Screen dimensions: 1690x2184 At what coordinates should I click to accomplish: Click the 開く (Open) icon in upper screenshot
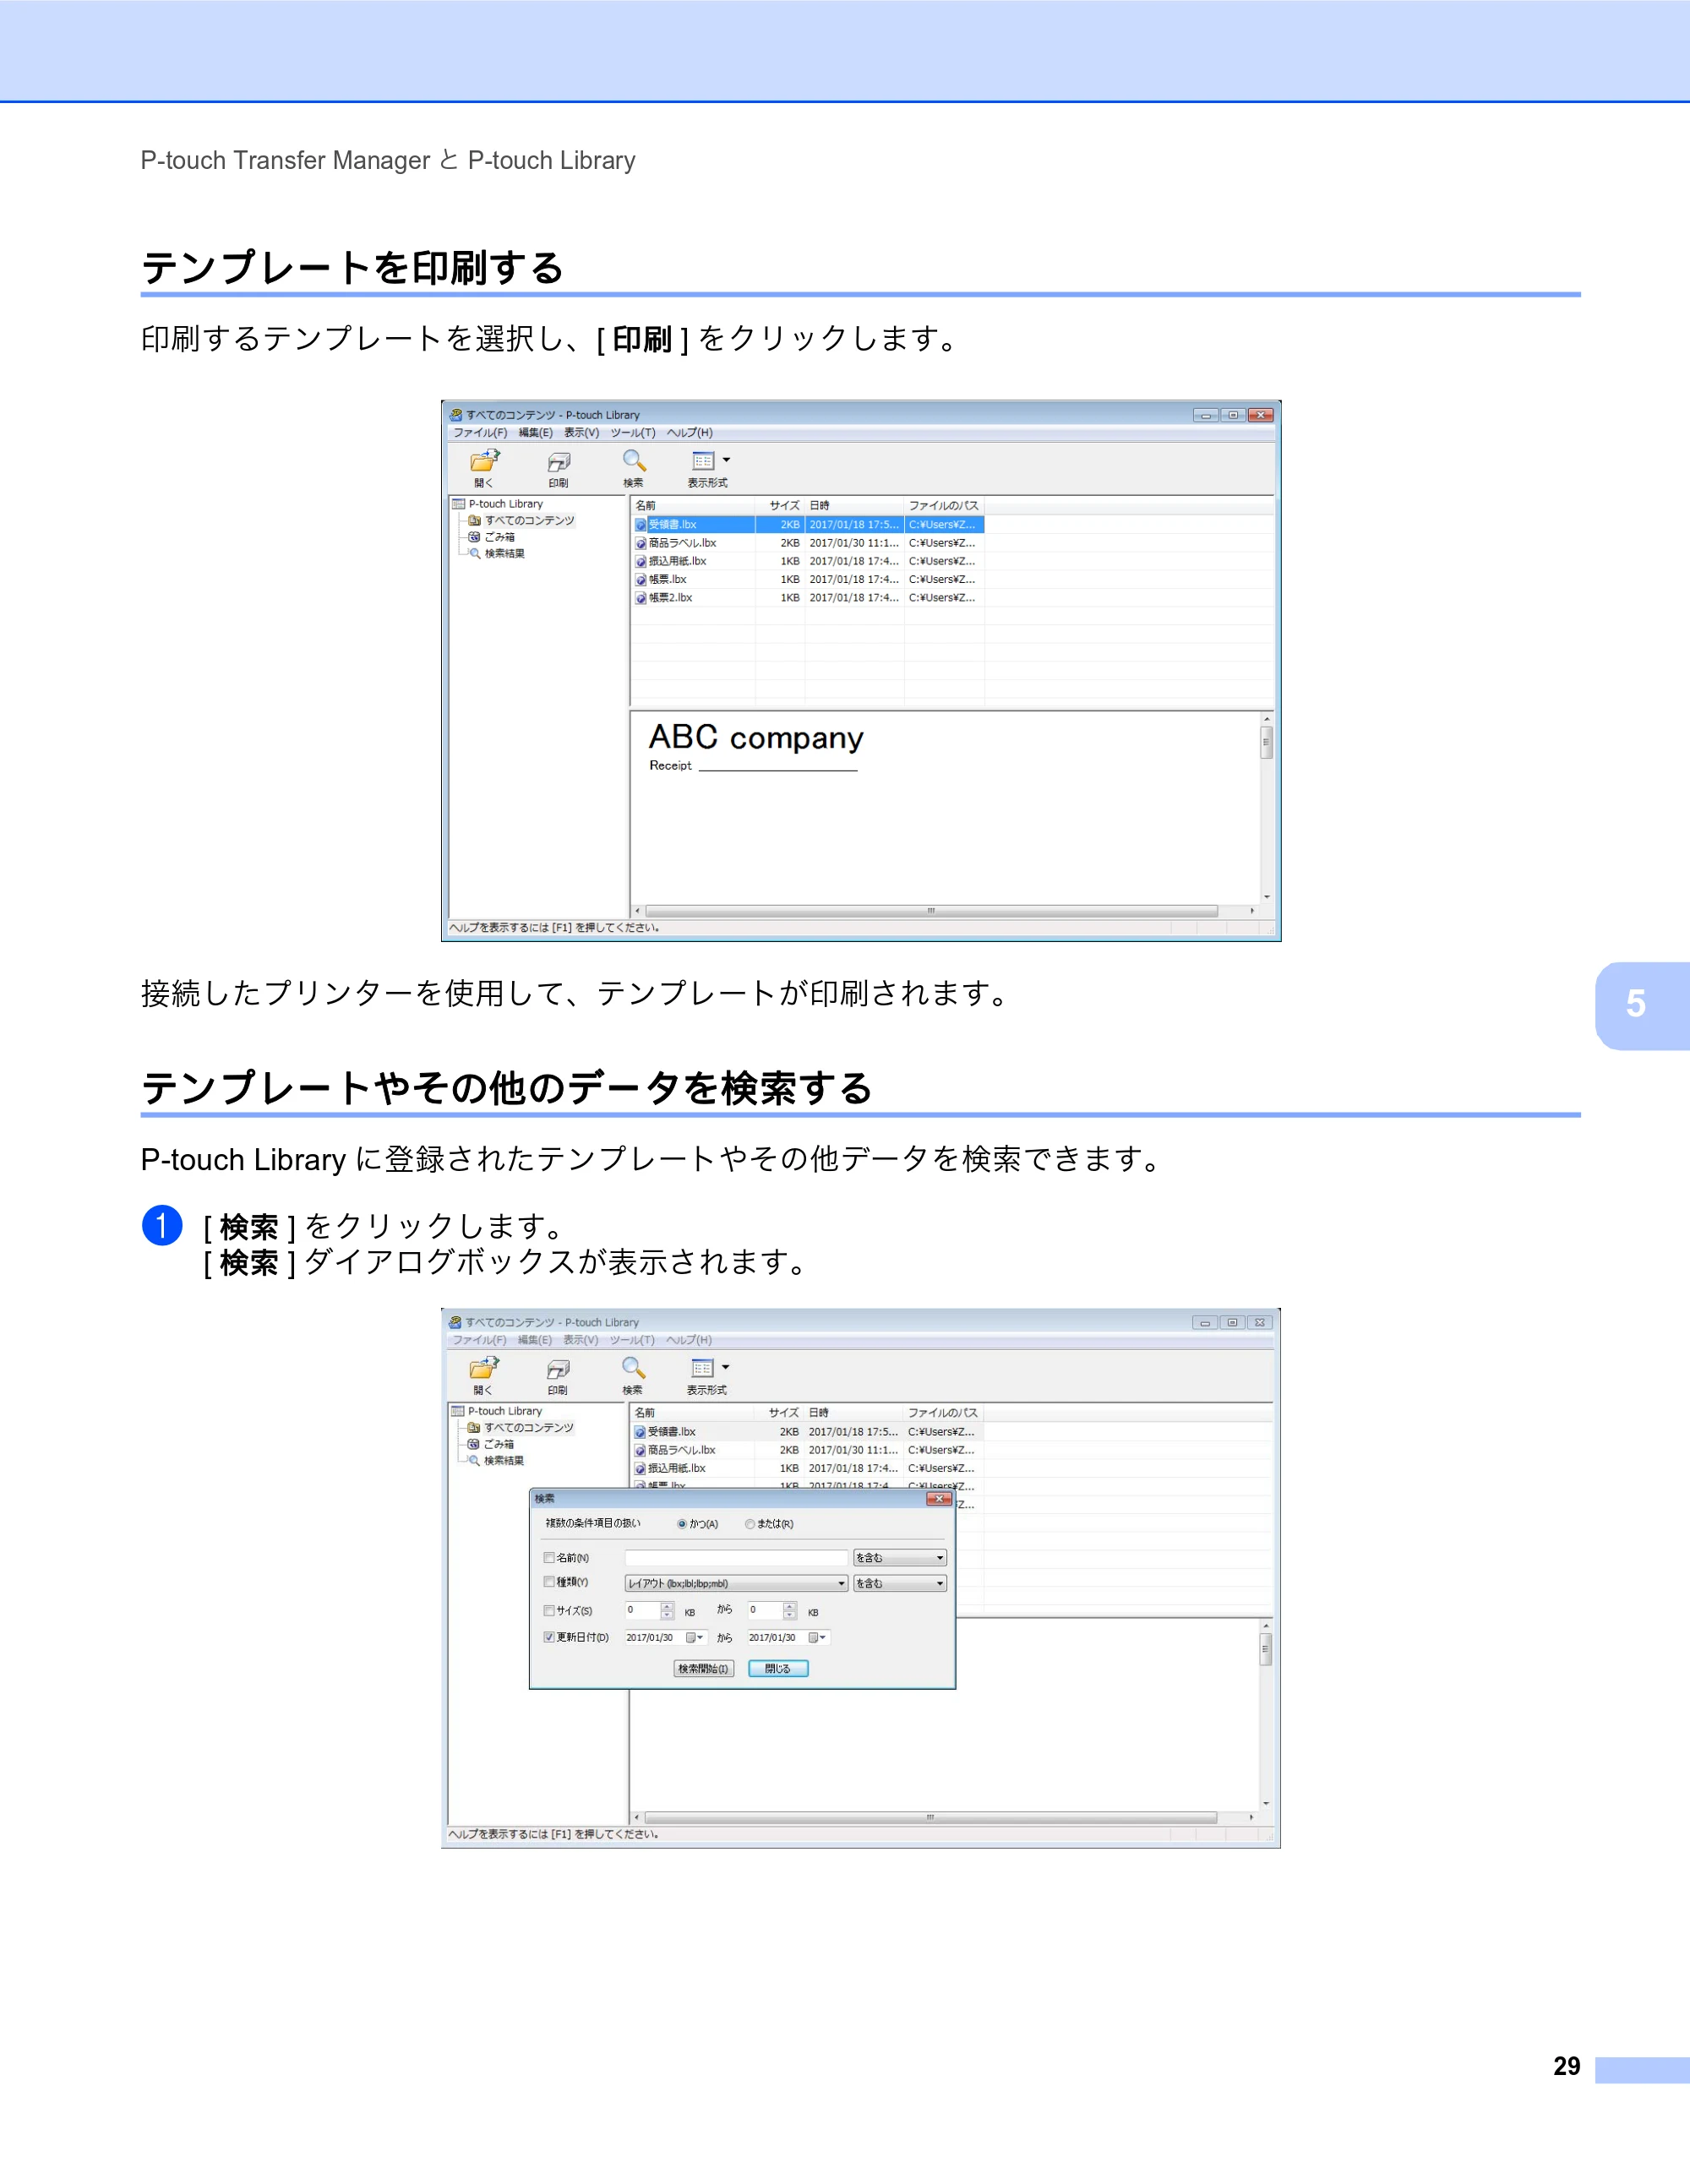click(x=485, y=461)
